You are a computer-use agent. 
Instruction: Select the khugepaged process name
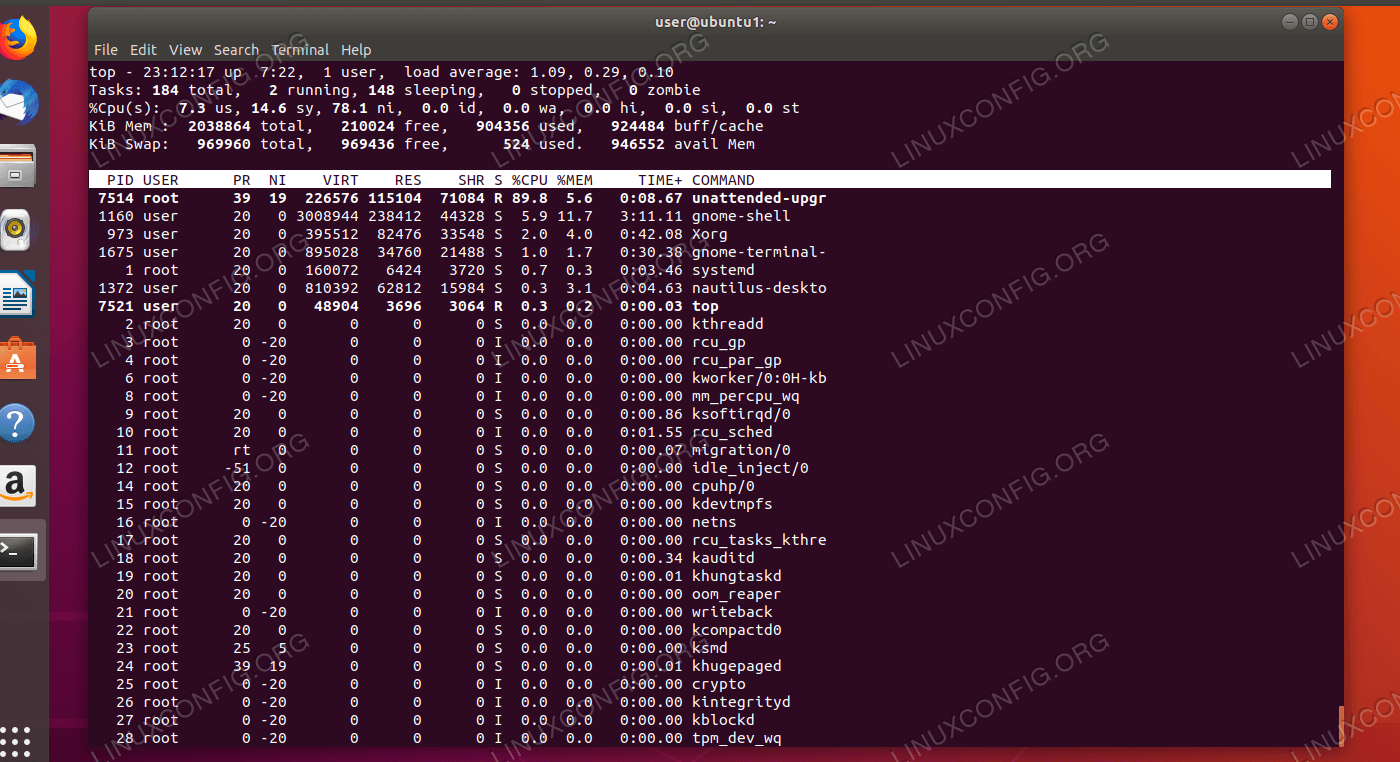737,666
